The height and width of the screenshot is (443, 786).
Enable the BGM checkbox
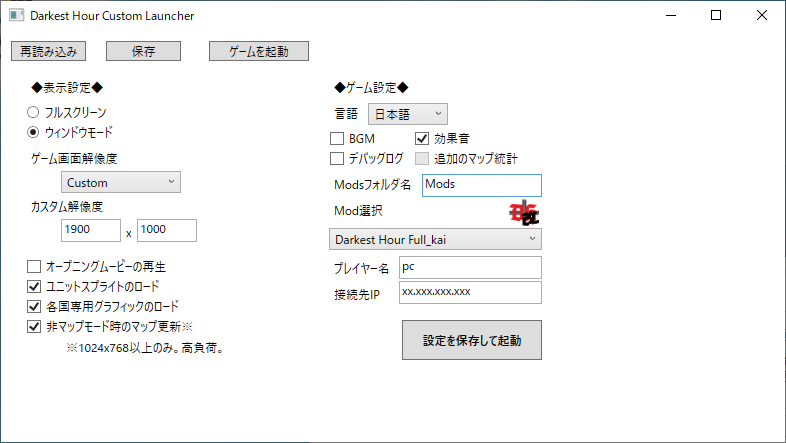[x=337, y=139]
